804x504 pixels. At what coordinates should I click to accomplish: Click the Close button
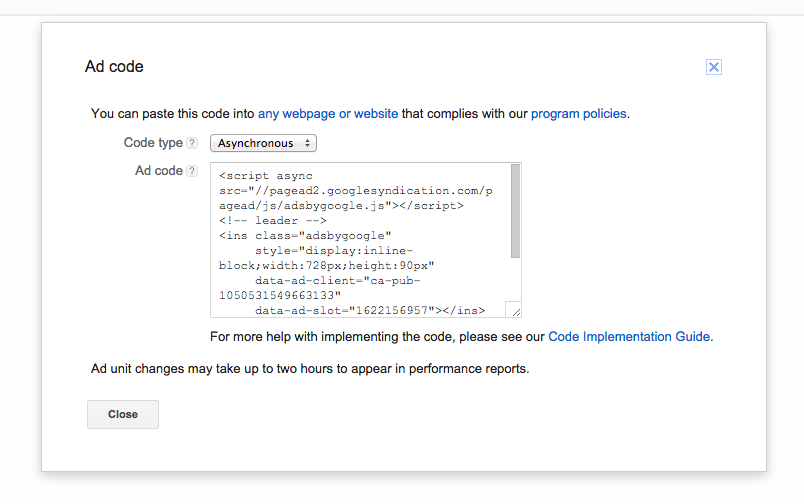coord(123,414)
